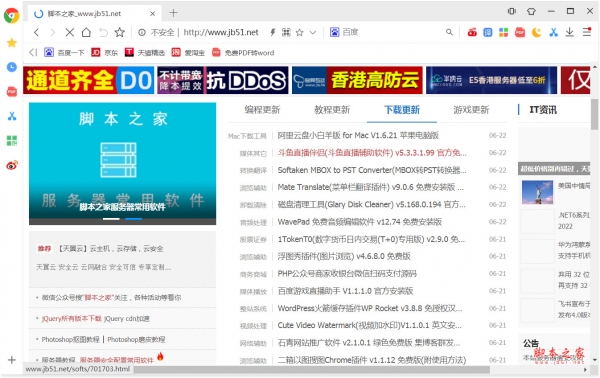Image resolution: width=600 pixels, height=378 pixels.
Task: Bookmark page with star beside undo arrow
Action: pyautogui.click(x=120, y=33)
